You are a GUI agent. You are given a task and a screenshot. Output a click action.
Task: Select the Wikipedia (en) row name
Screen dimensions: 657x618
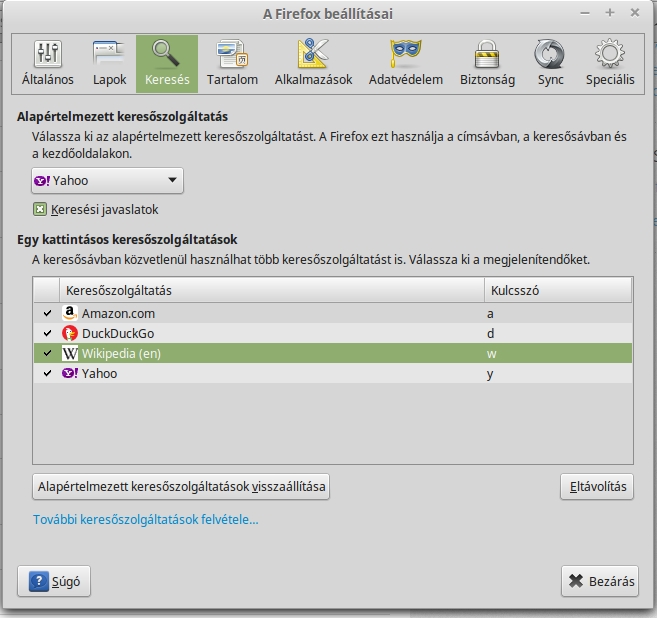(x=121, y=354)
